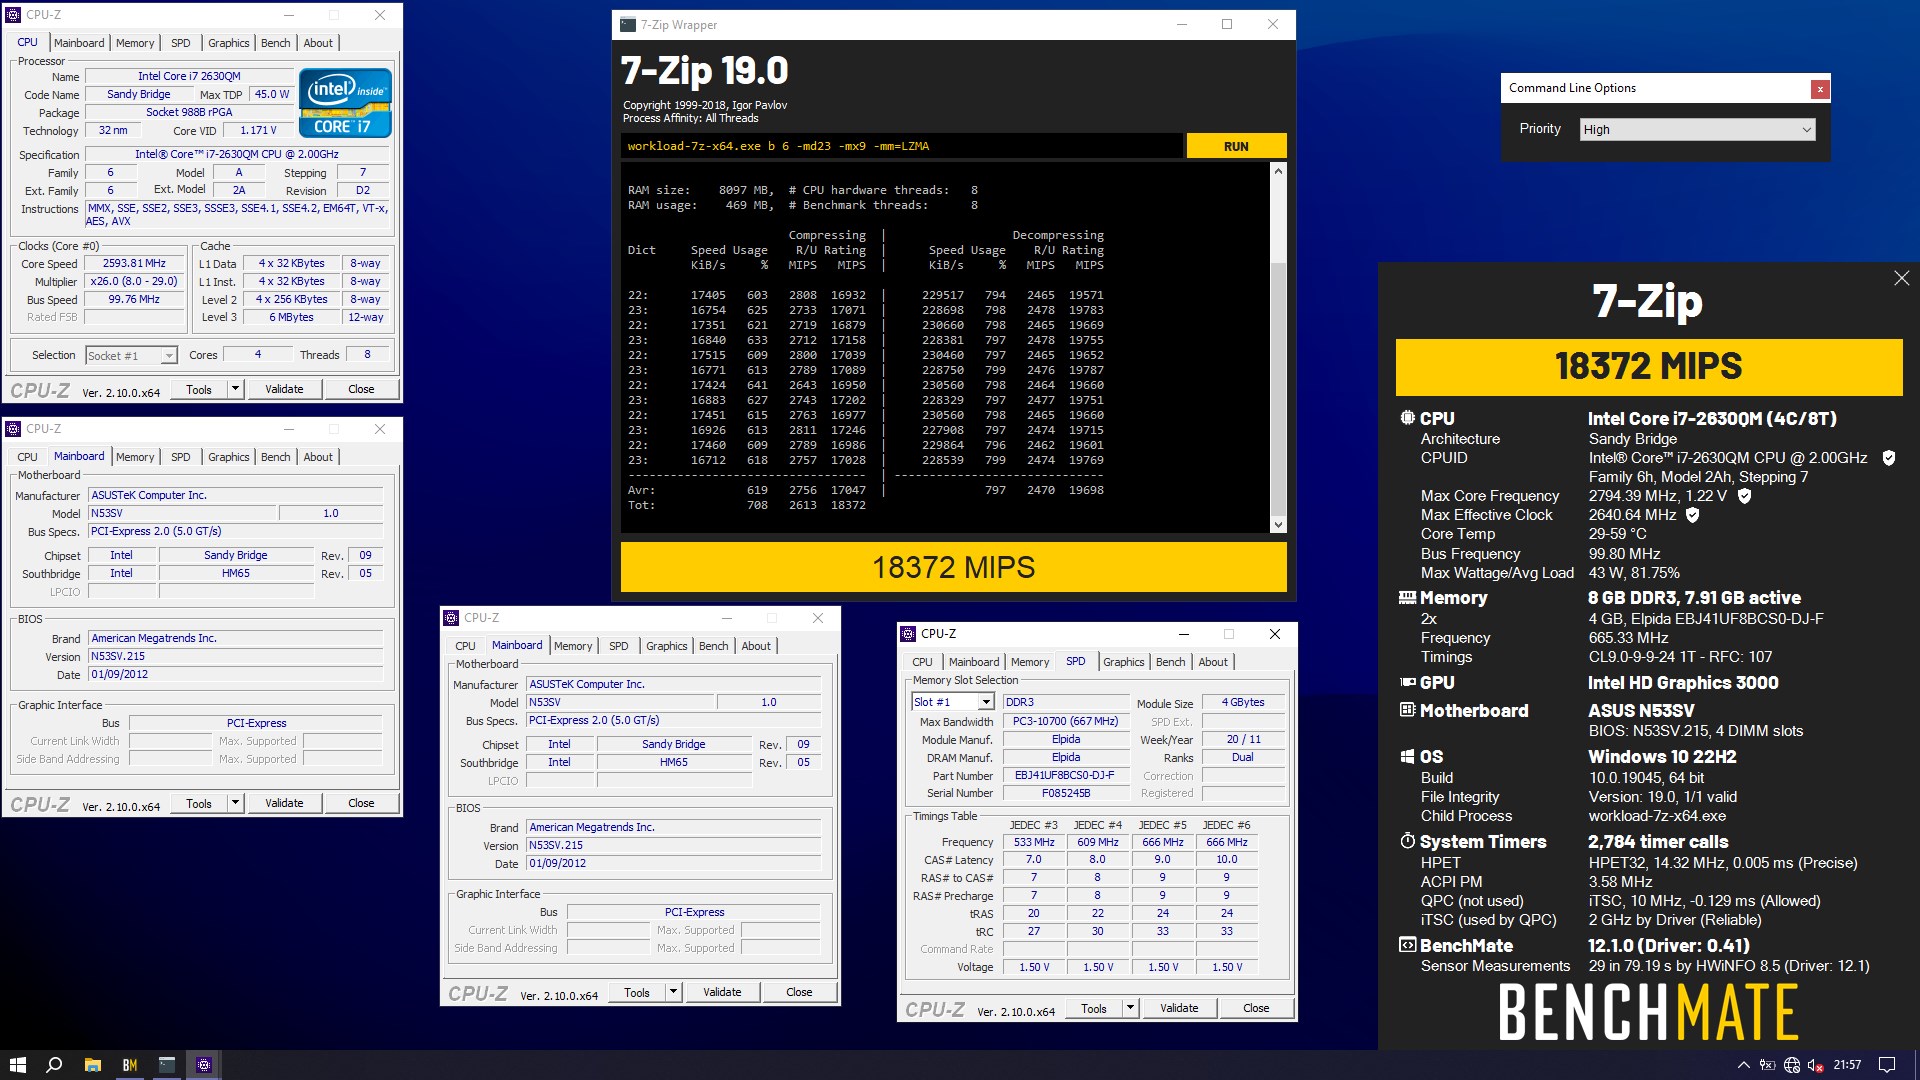The image size is (1920, 1080).
Task: Open the Socket #1 selection dropdown
Action: pos(131,355)
